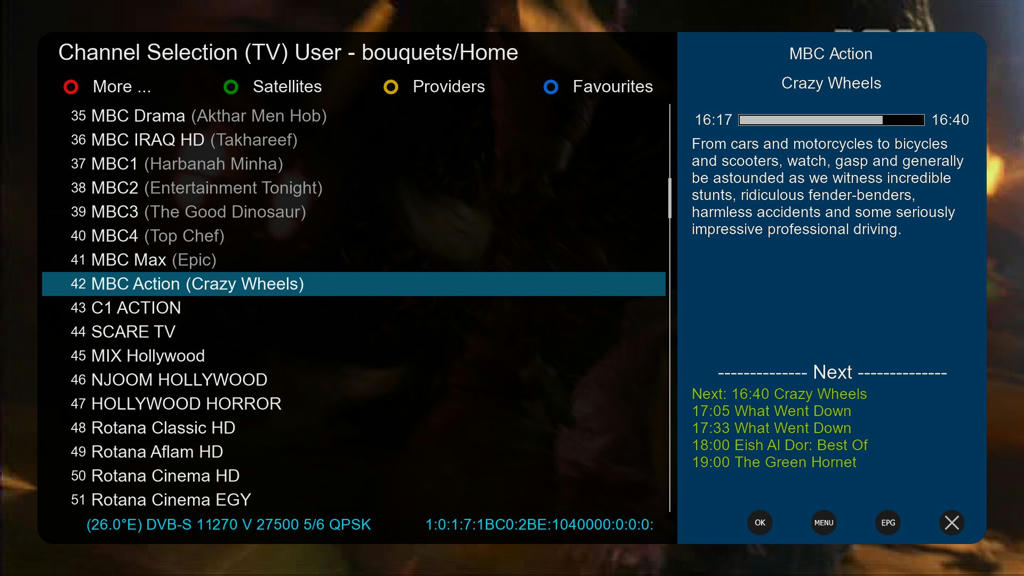This screenshot has height=576, width=1024.
Task: Click the yellow Providers circle icon
Action: pos(391,87)
